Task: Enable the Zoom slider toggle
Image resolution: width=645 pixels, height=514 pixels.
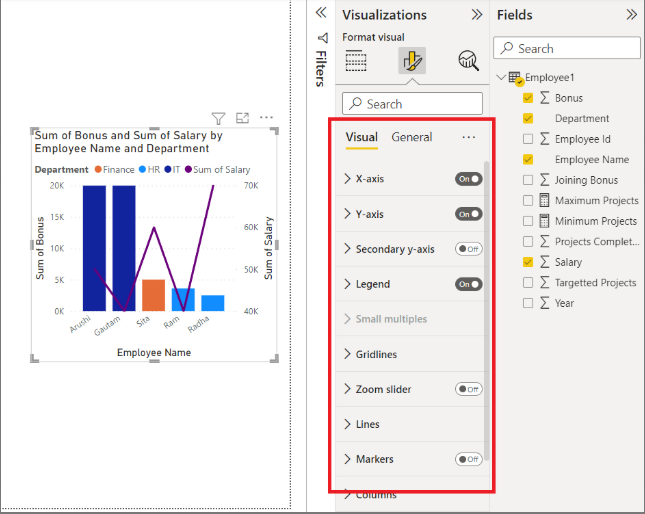Action: tap(469, 389)
